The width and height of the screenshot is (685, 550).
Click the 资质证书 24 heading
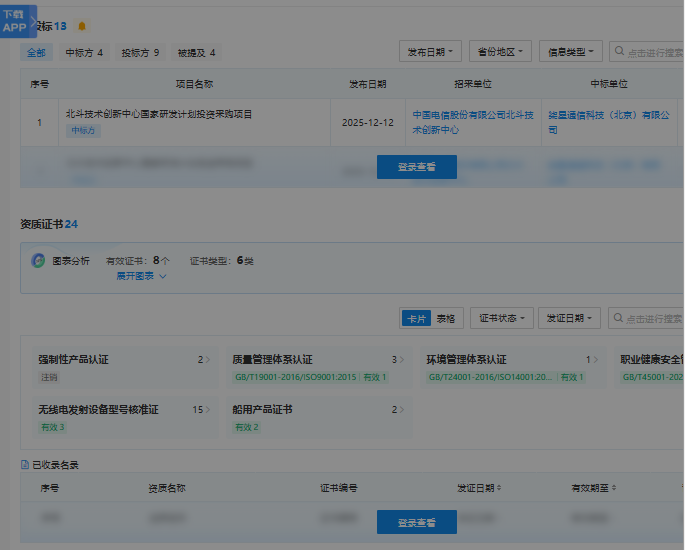(x=49, y=224)
